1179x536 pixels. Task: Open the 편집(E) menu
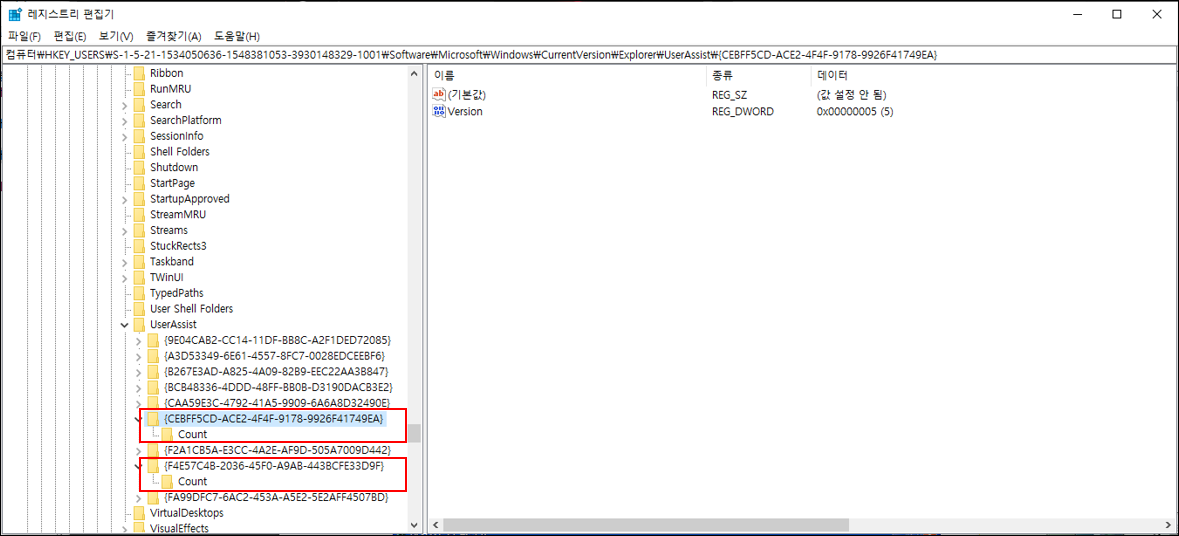pos(70,36)
